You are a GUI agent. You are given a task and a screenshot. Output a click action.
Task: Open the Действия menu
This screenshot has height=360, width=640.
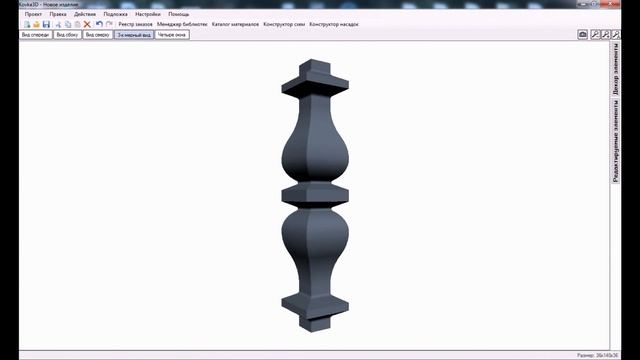click(x=85, y=14)
